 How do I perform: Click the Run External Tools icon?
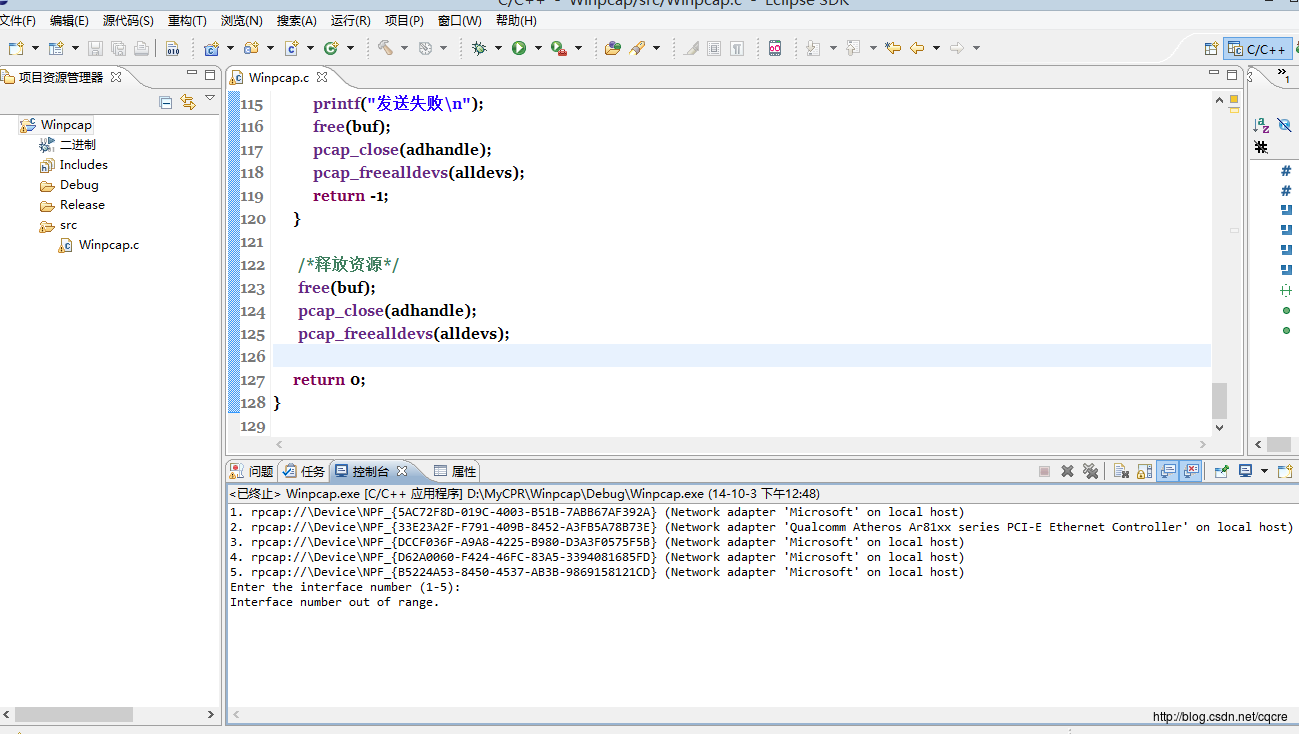tap(559, 48)
